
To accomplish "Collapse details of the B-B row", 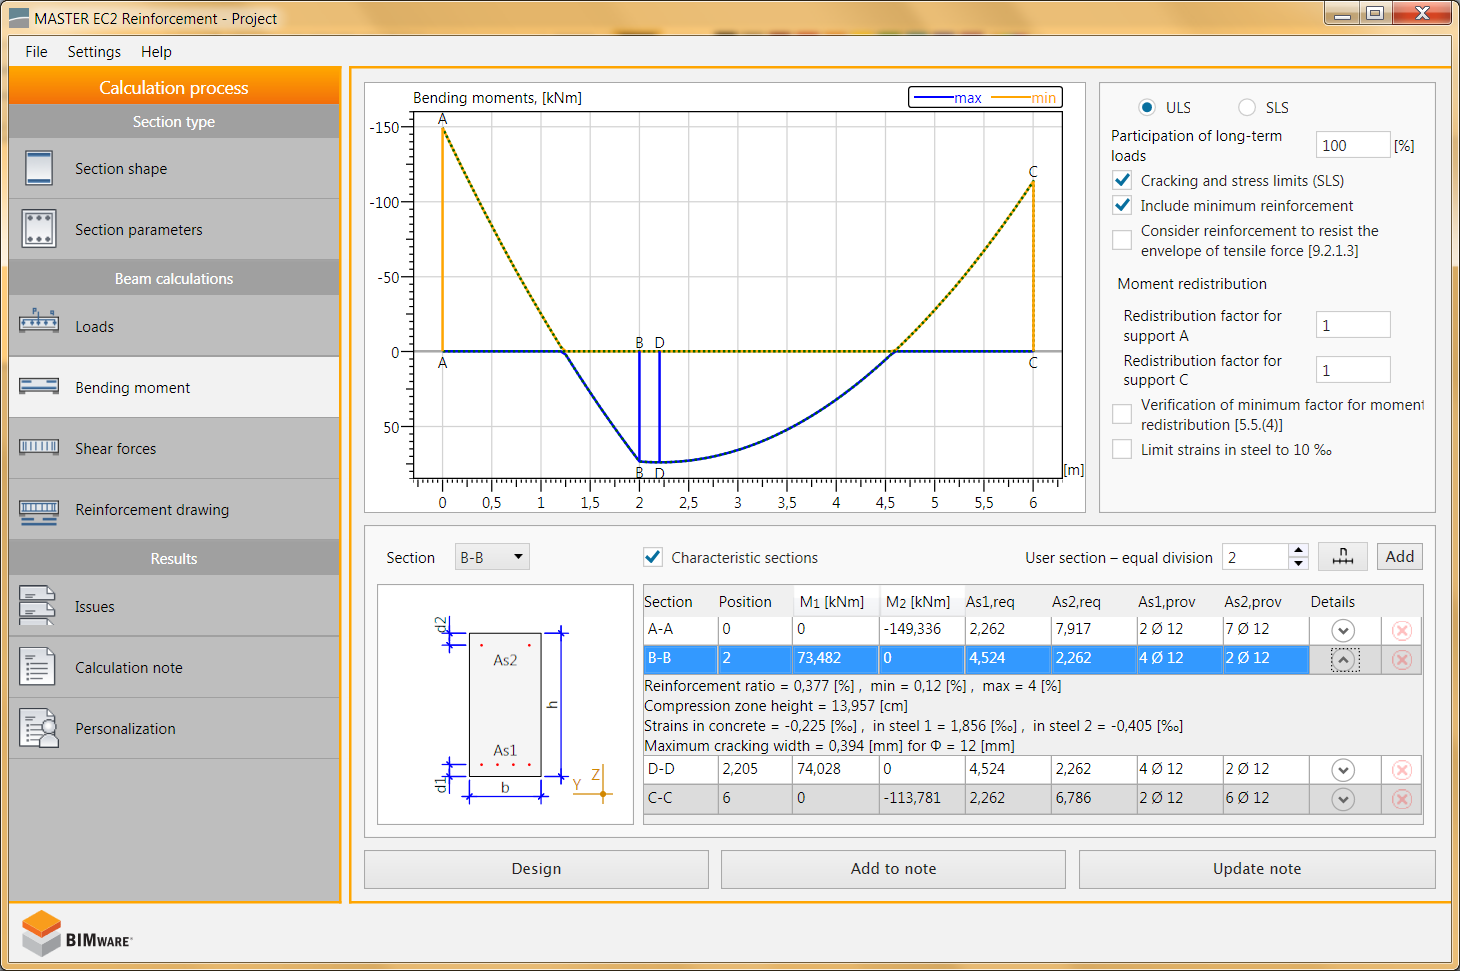I will [1344, 660].
